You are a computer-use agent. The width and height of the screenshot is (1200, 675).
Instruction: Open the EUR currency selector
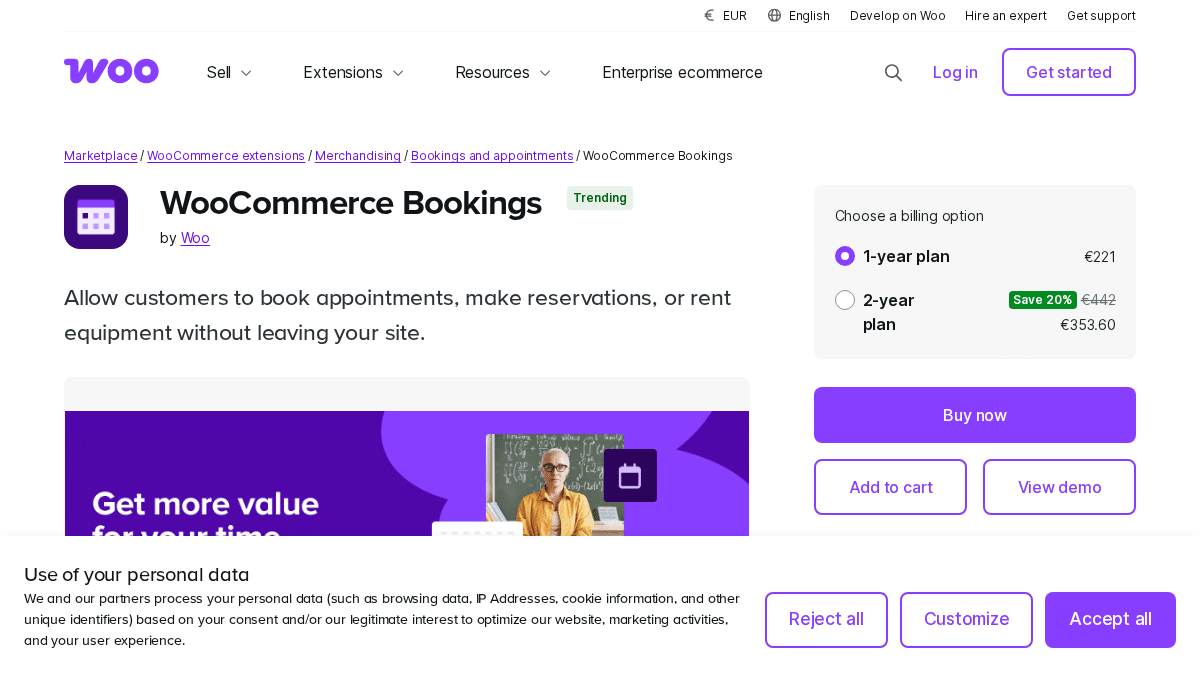pos(725,15)
